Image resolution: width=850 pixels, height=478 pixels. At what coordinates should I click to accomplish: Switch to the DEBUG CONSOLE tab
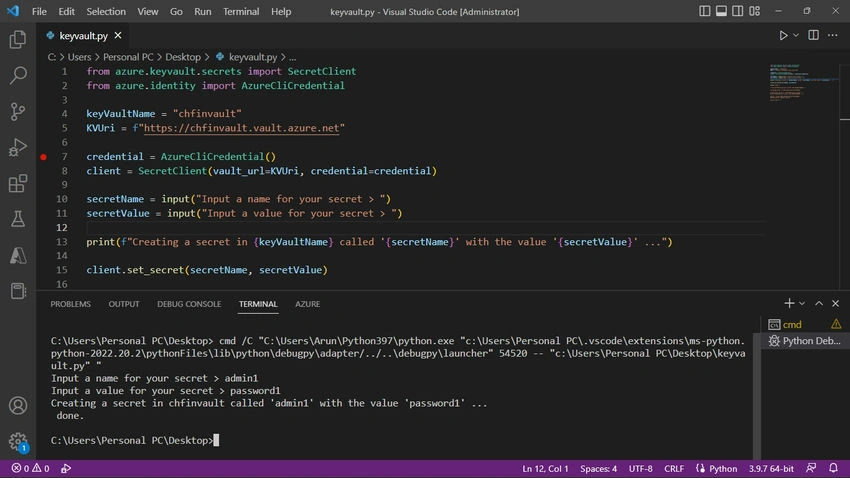189,304
